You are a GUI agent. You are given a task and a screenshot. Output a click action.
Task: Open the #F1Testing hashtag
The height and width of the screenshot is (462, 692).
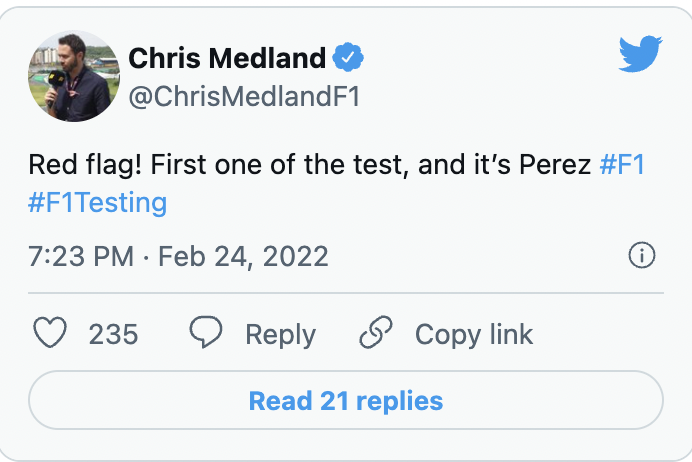coord(97,203)
